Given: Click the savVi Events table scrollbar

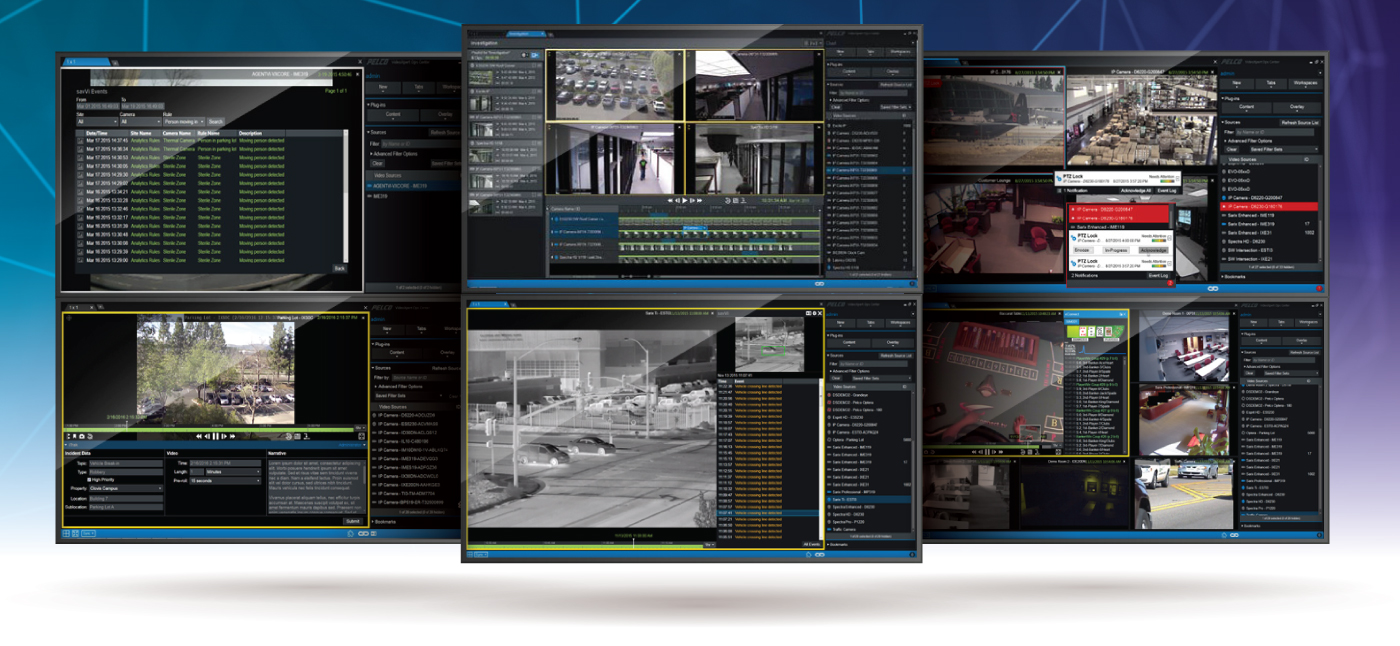Looking at the screenshot, I should pos(346,196).
